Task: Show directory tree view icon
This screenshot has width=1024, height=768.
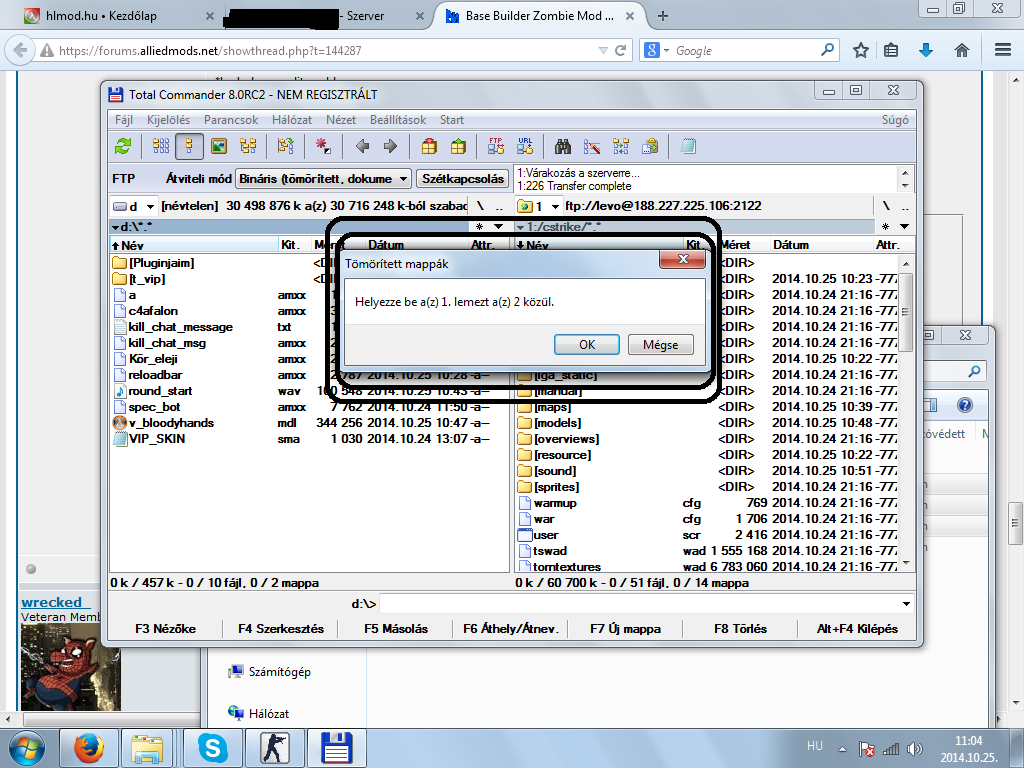Action: click(x=248, y=146)
